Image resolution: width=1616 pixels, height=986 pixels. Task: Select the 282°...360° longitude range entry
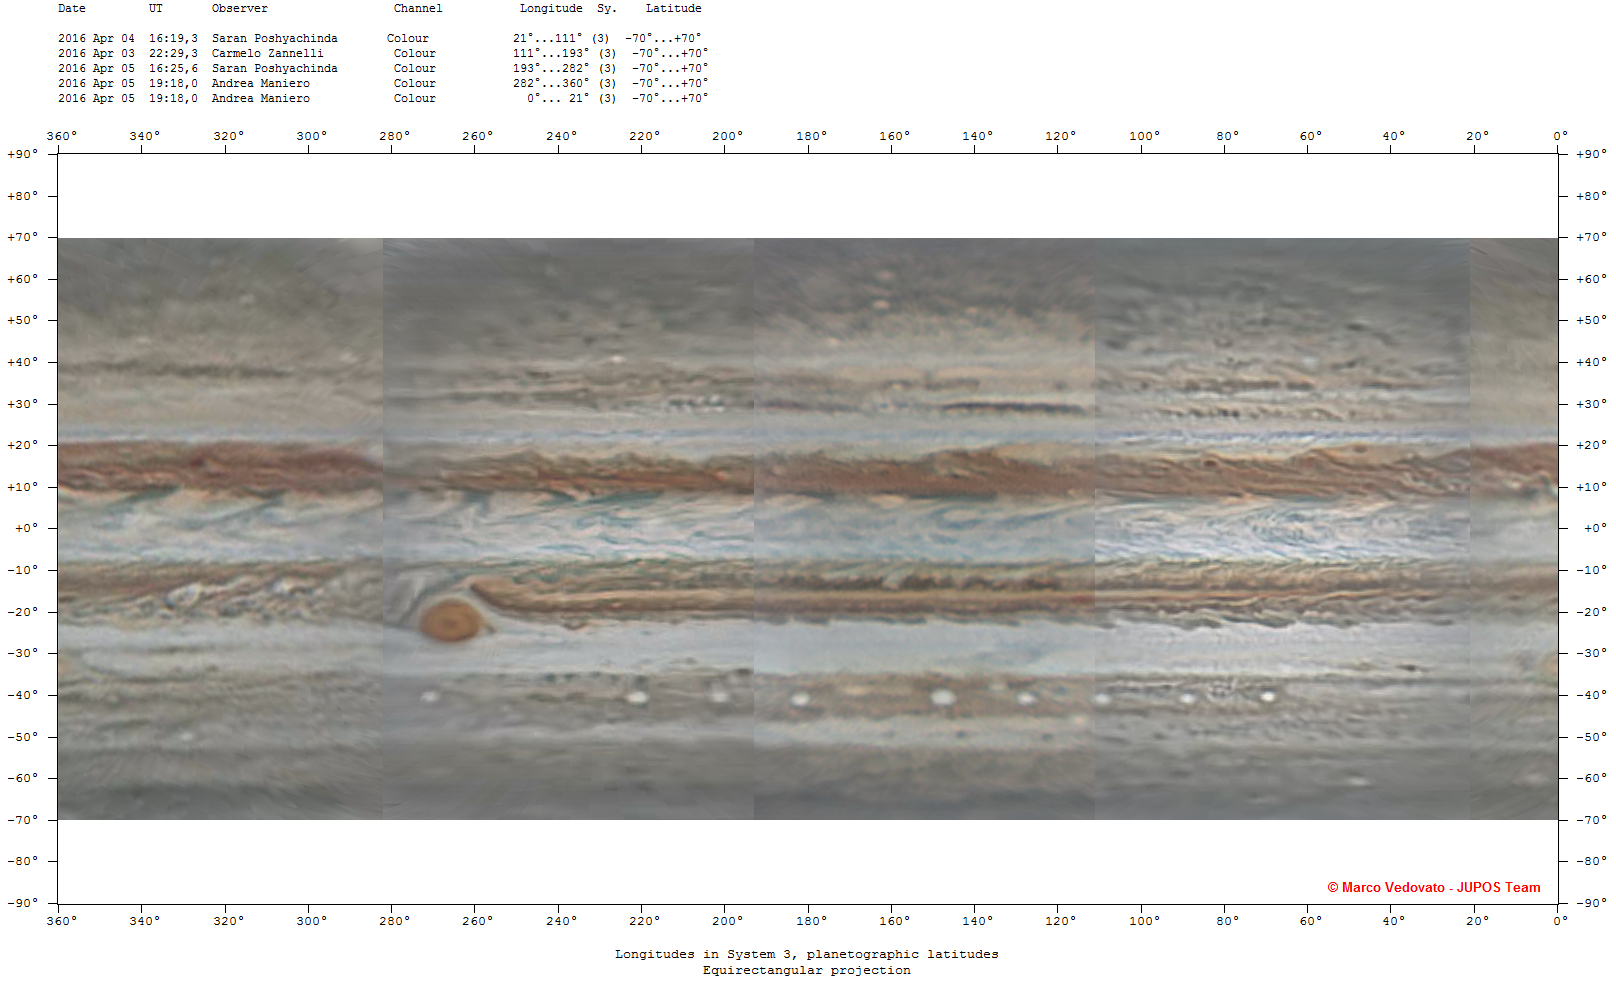tap(550, 83)
